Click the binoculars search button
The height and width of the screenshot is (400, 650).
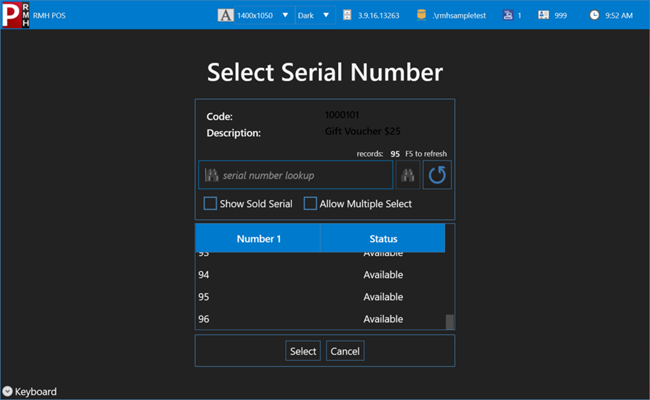coord(408,176)
